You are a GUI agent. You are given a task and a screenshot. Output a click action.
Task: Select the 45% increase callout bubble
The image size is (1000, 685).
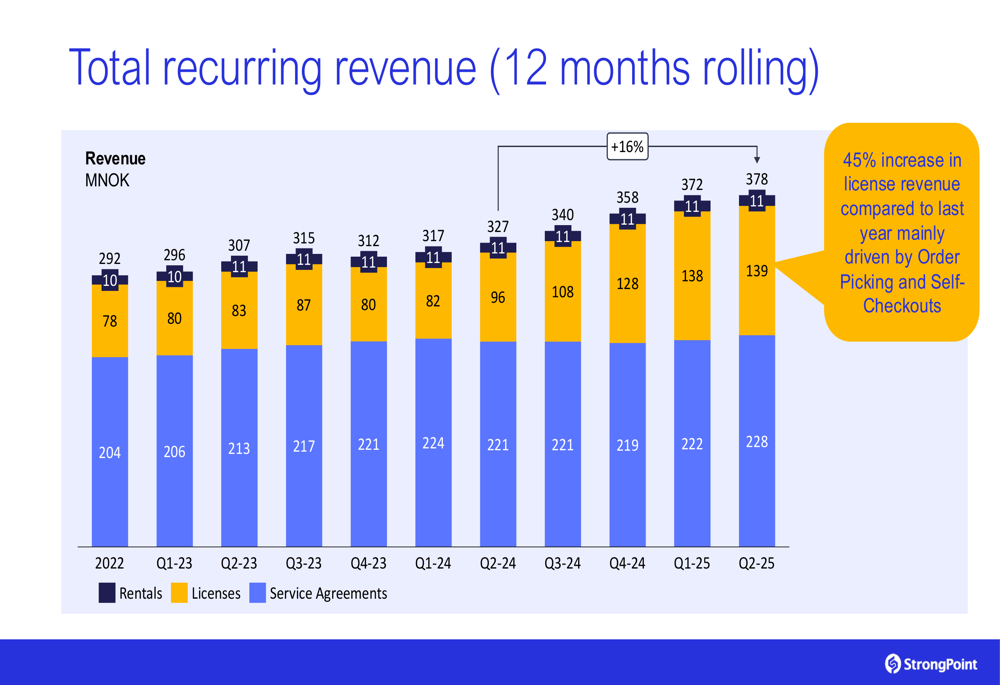pos(900,232)
